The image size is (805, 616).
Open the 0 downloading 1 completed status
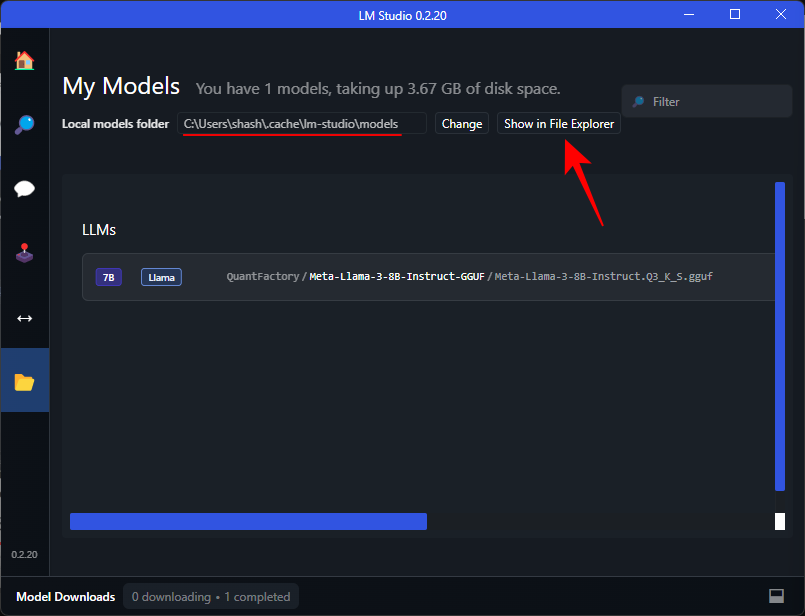210,596
